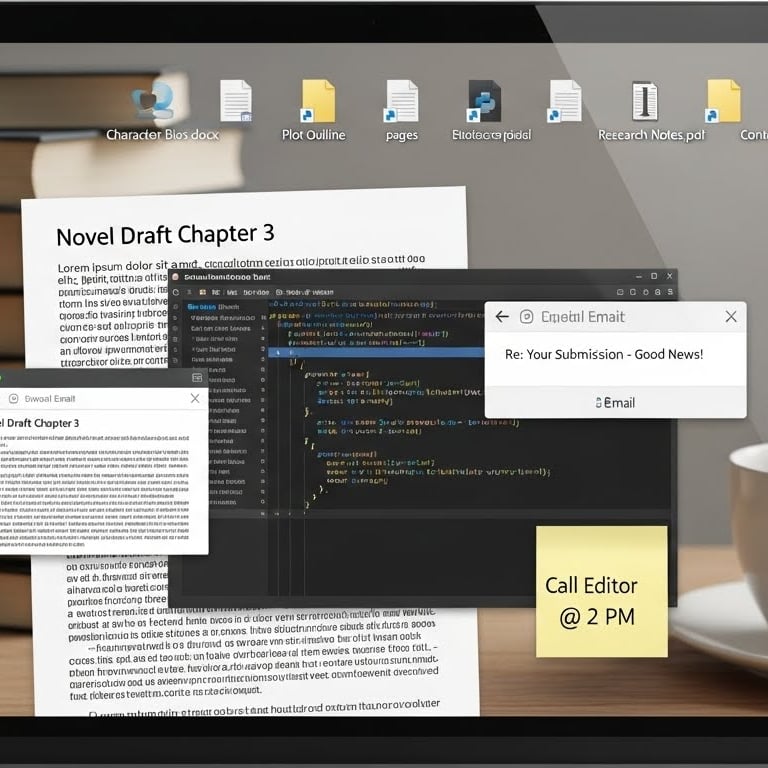Go back with the arrow in email notification
Viewport: 768px width, 768px height.
click(x=502, y=316)
